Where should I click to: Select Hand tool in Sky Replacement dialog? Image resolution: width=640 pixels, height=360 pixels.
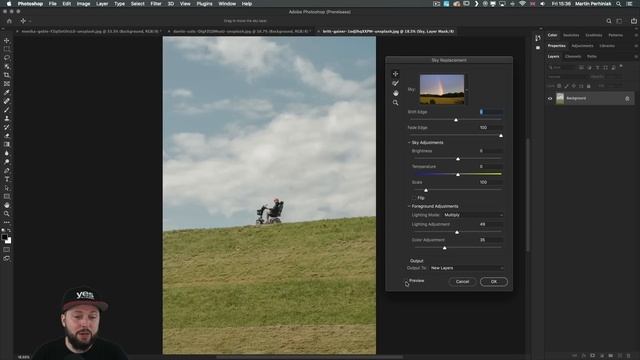click(x=395, y=93)
